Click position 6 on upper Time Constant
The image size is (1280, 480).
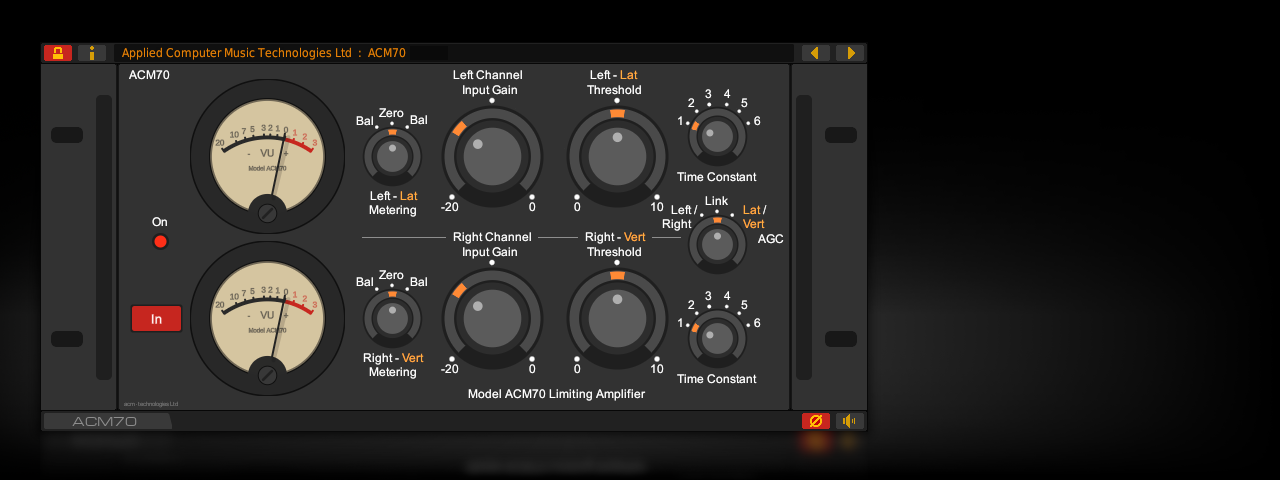[757, 121]
